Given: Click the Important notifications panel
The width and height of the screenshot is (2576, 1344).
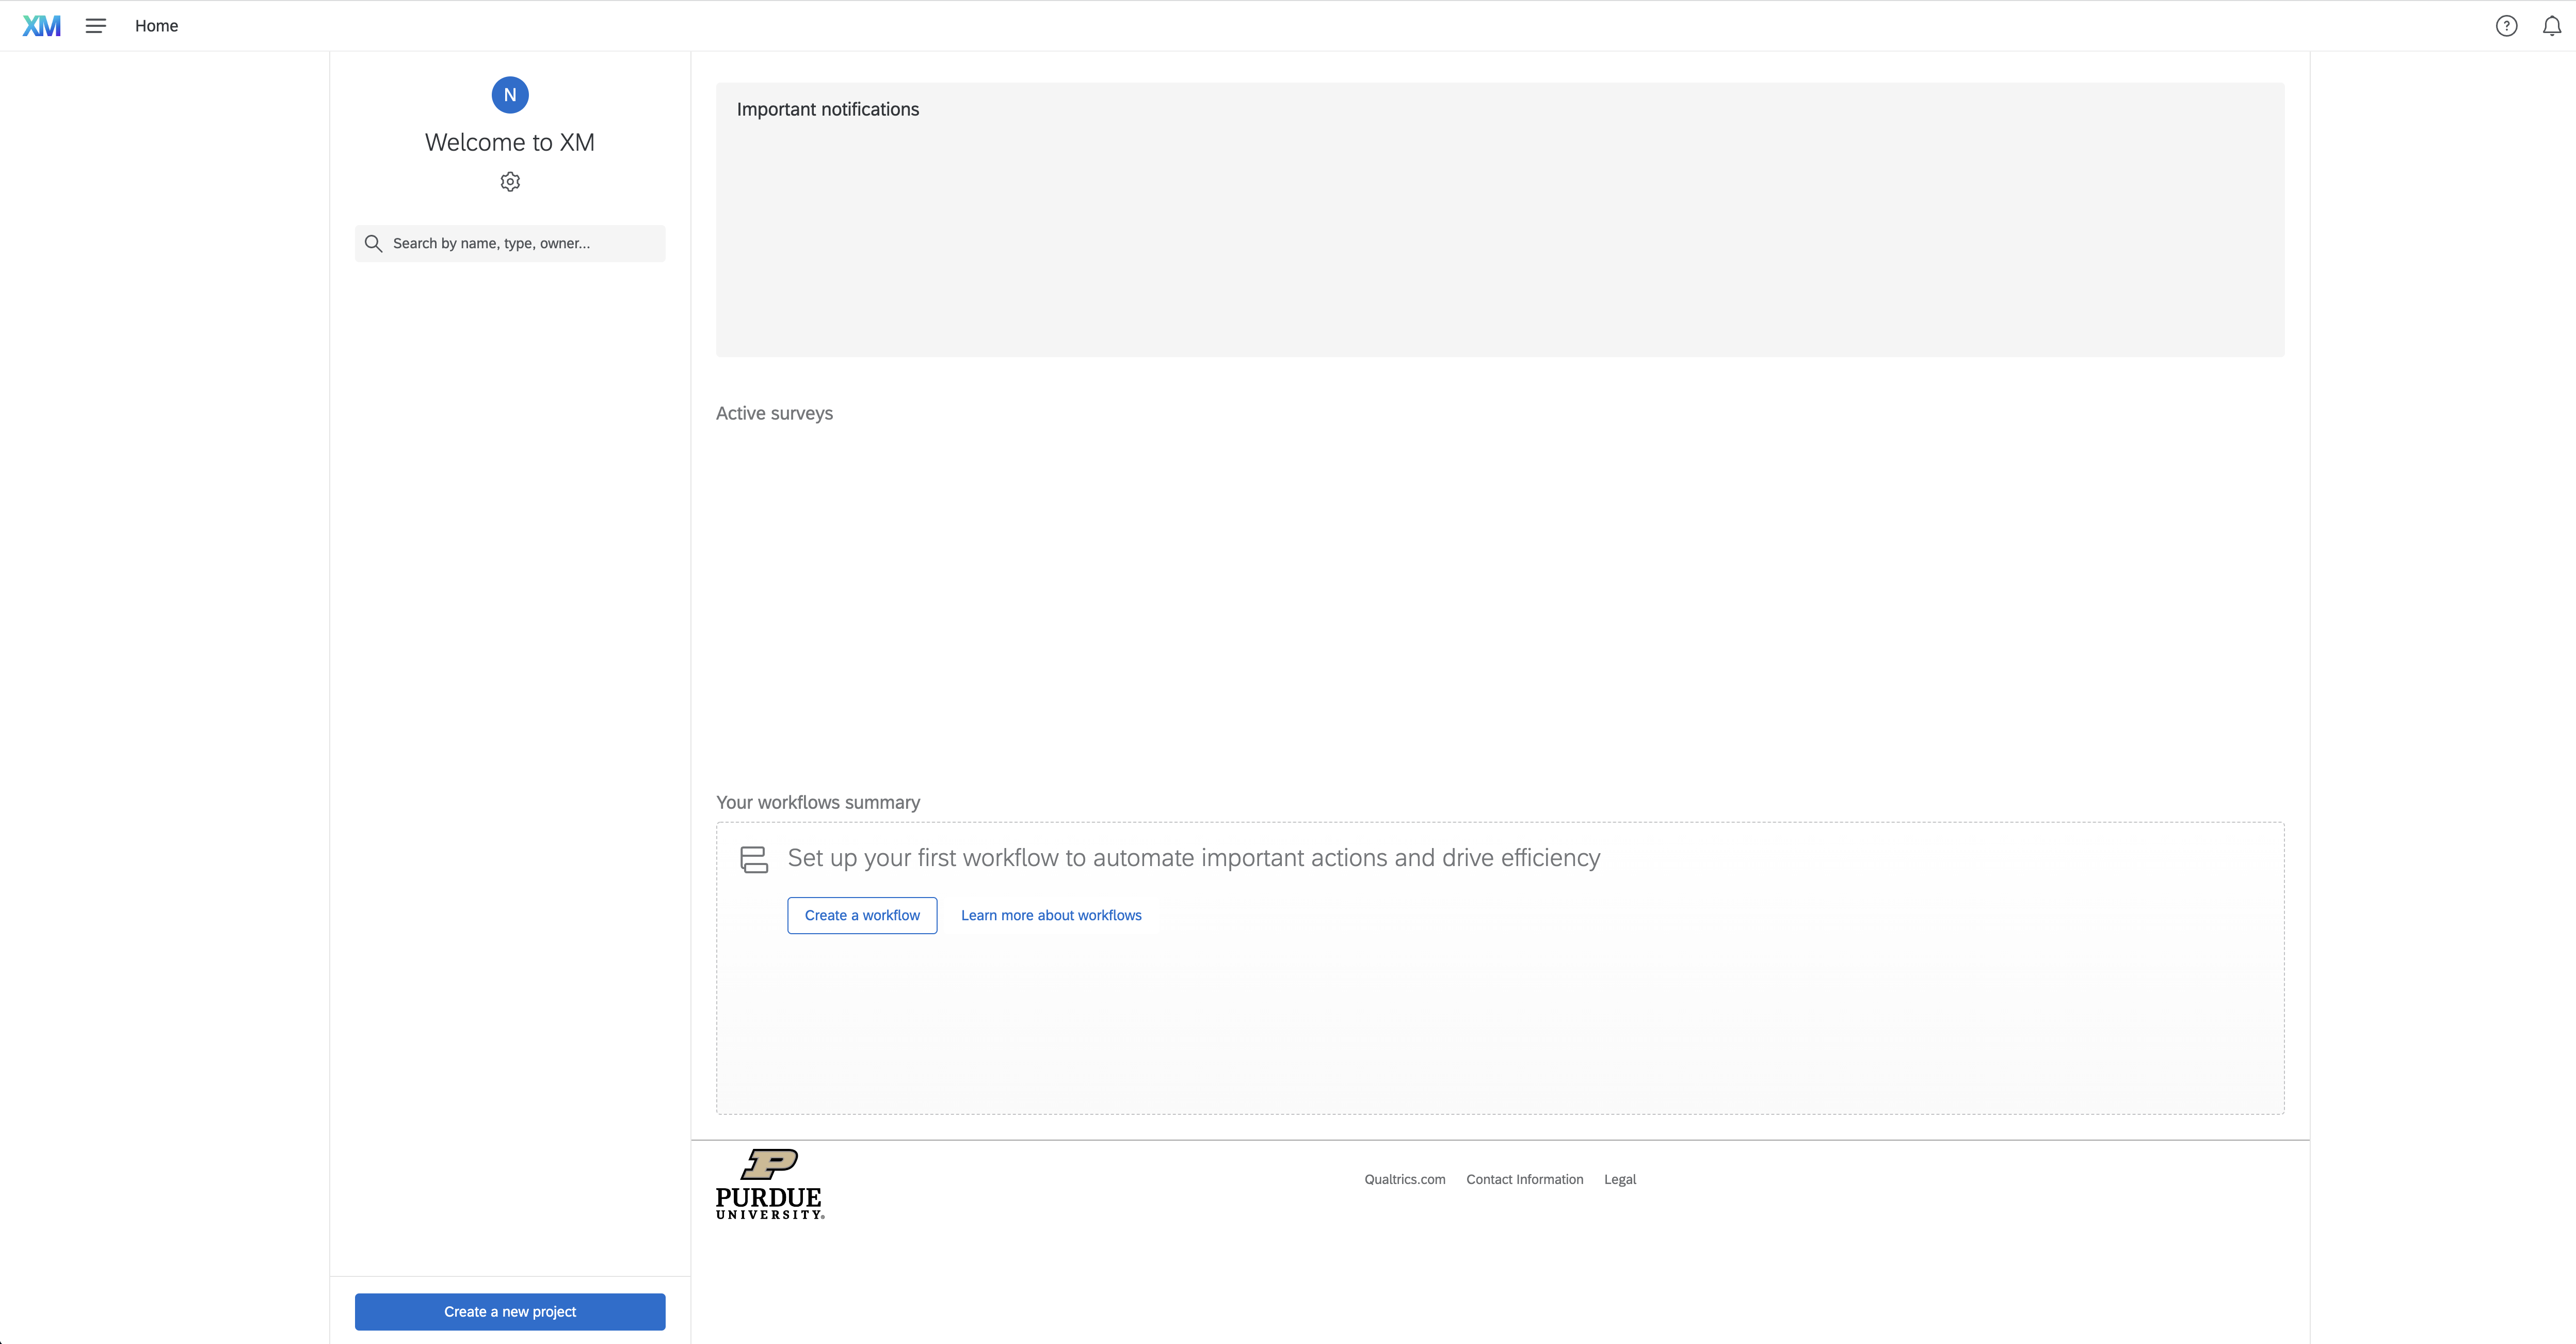Looking at the screenshot, I should pos(1499,220).
